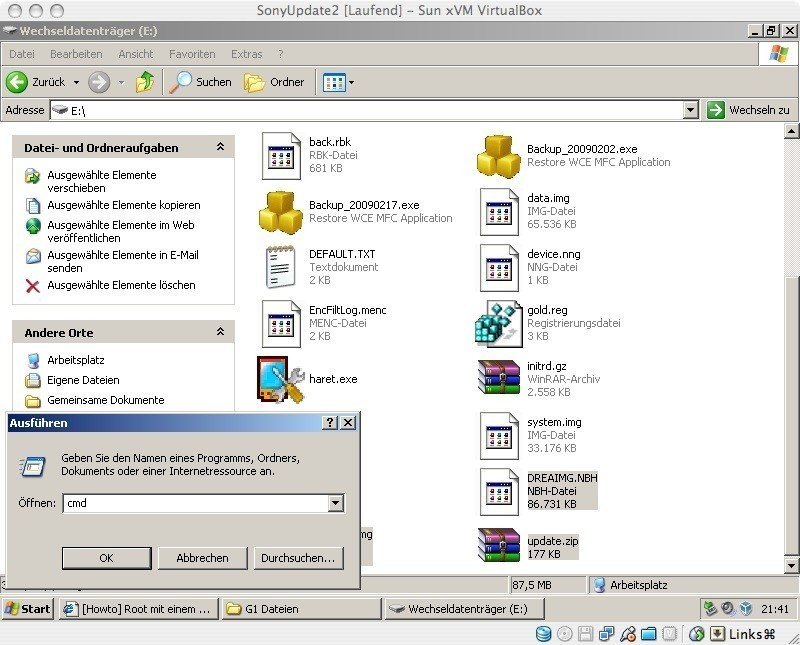Expand the Öffnen combo box dropdown
800x645 pixels.
[x=335, y=503]
